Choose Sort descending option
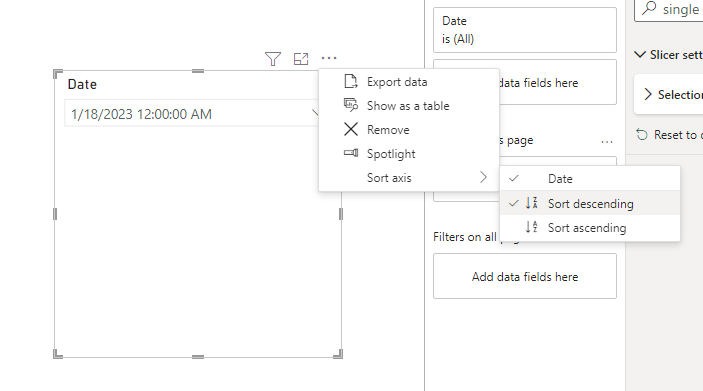Screen dimensions: 703x391 (590, 203)
